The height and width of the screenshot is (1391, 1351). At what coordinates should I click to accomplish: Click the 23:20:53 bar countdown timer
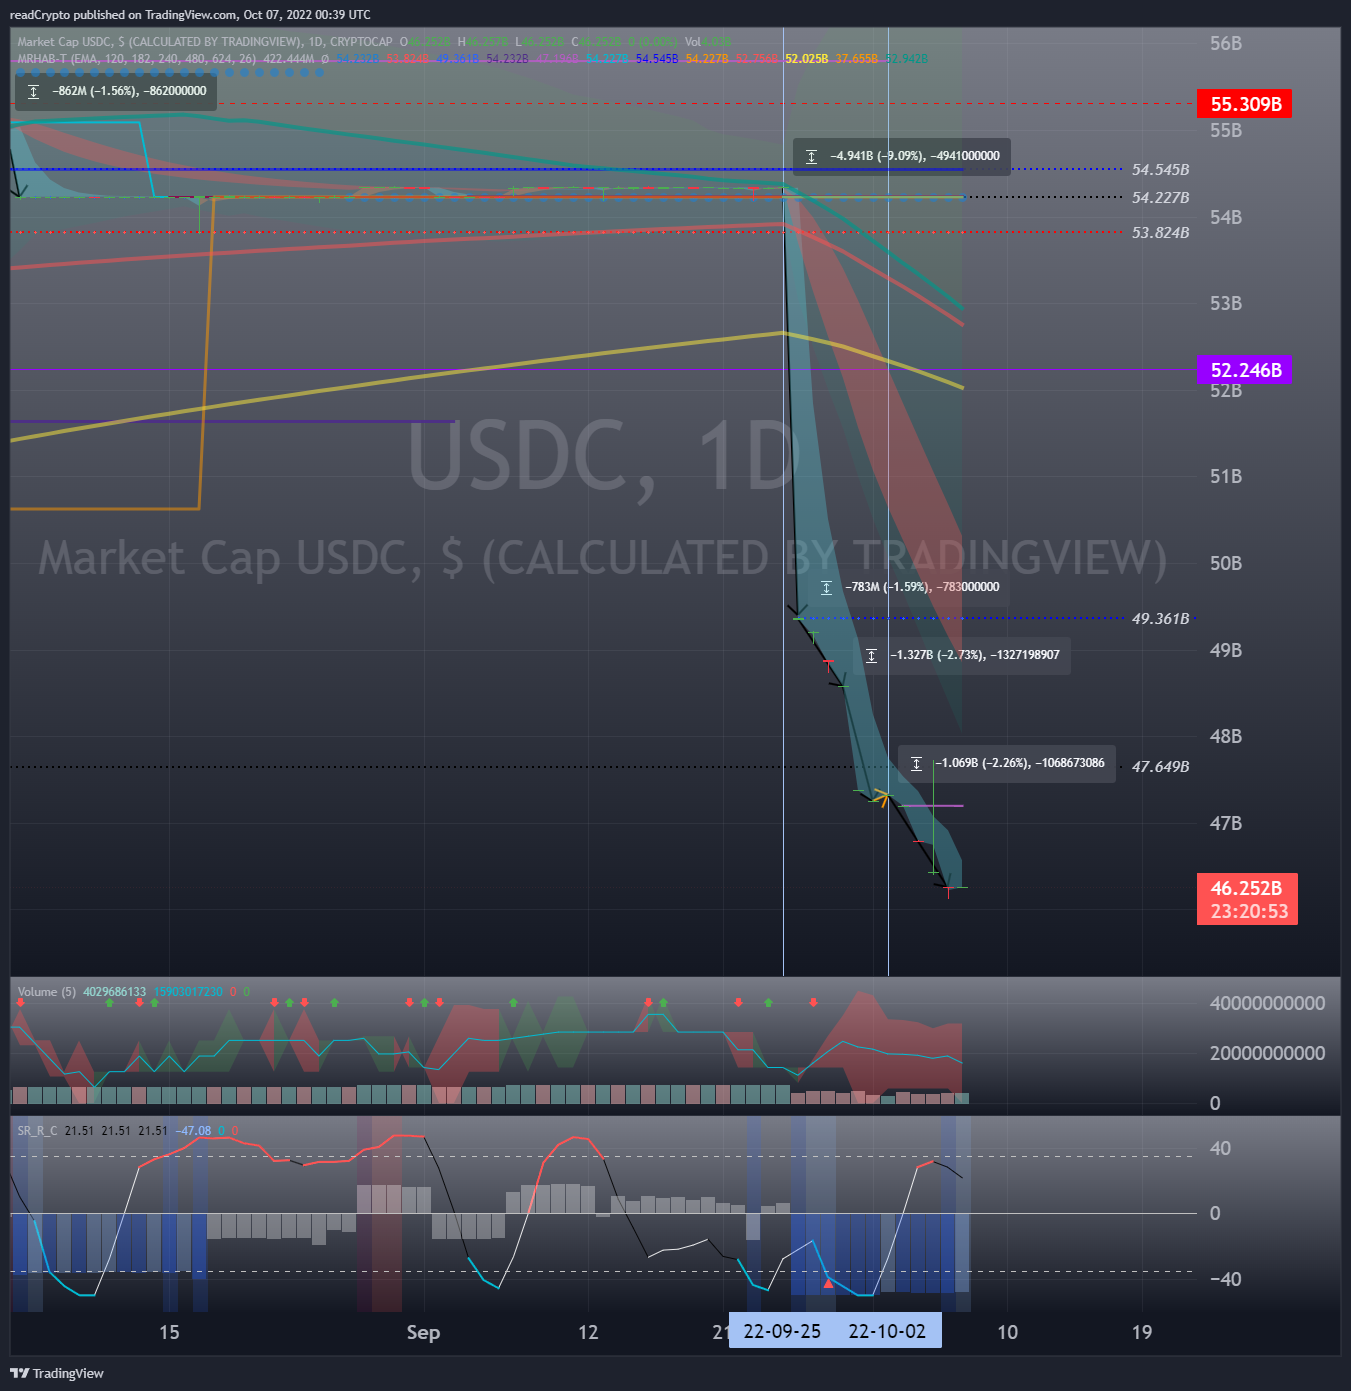1248,912
